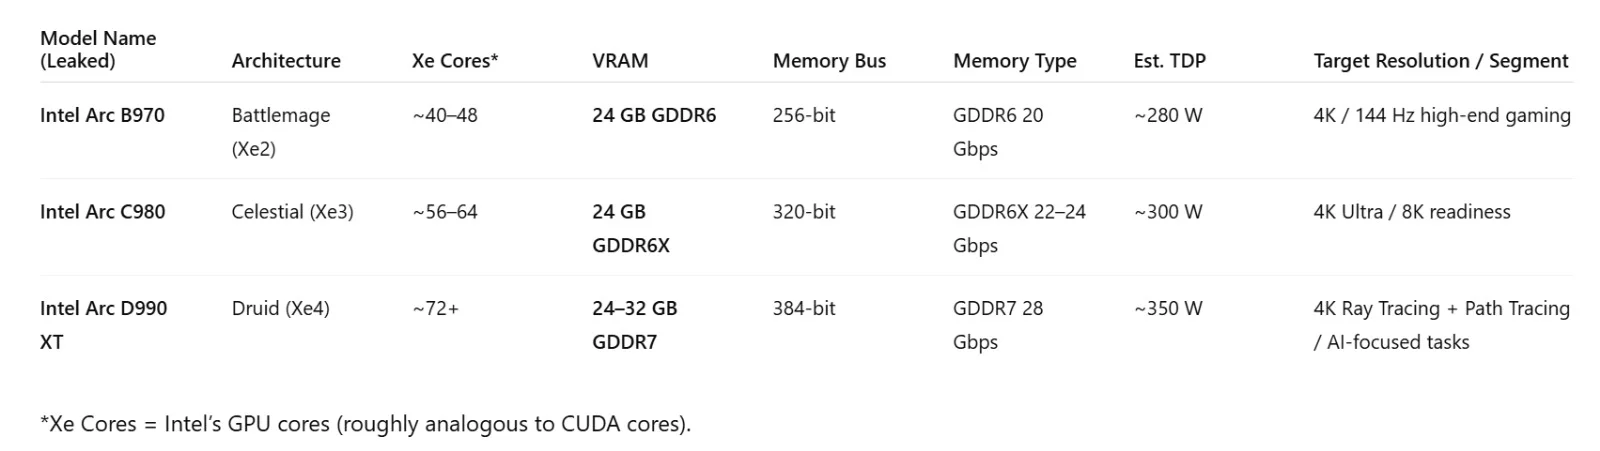Click the GDDR7 28 Gbps memory type cell

click(x=997, y=325)
